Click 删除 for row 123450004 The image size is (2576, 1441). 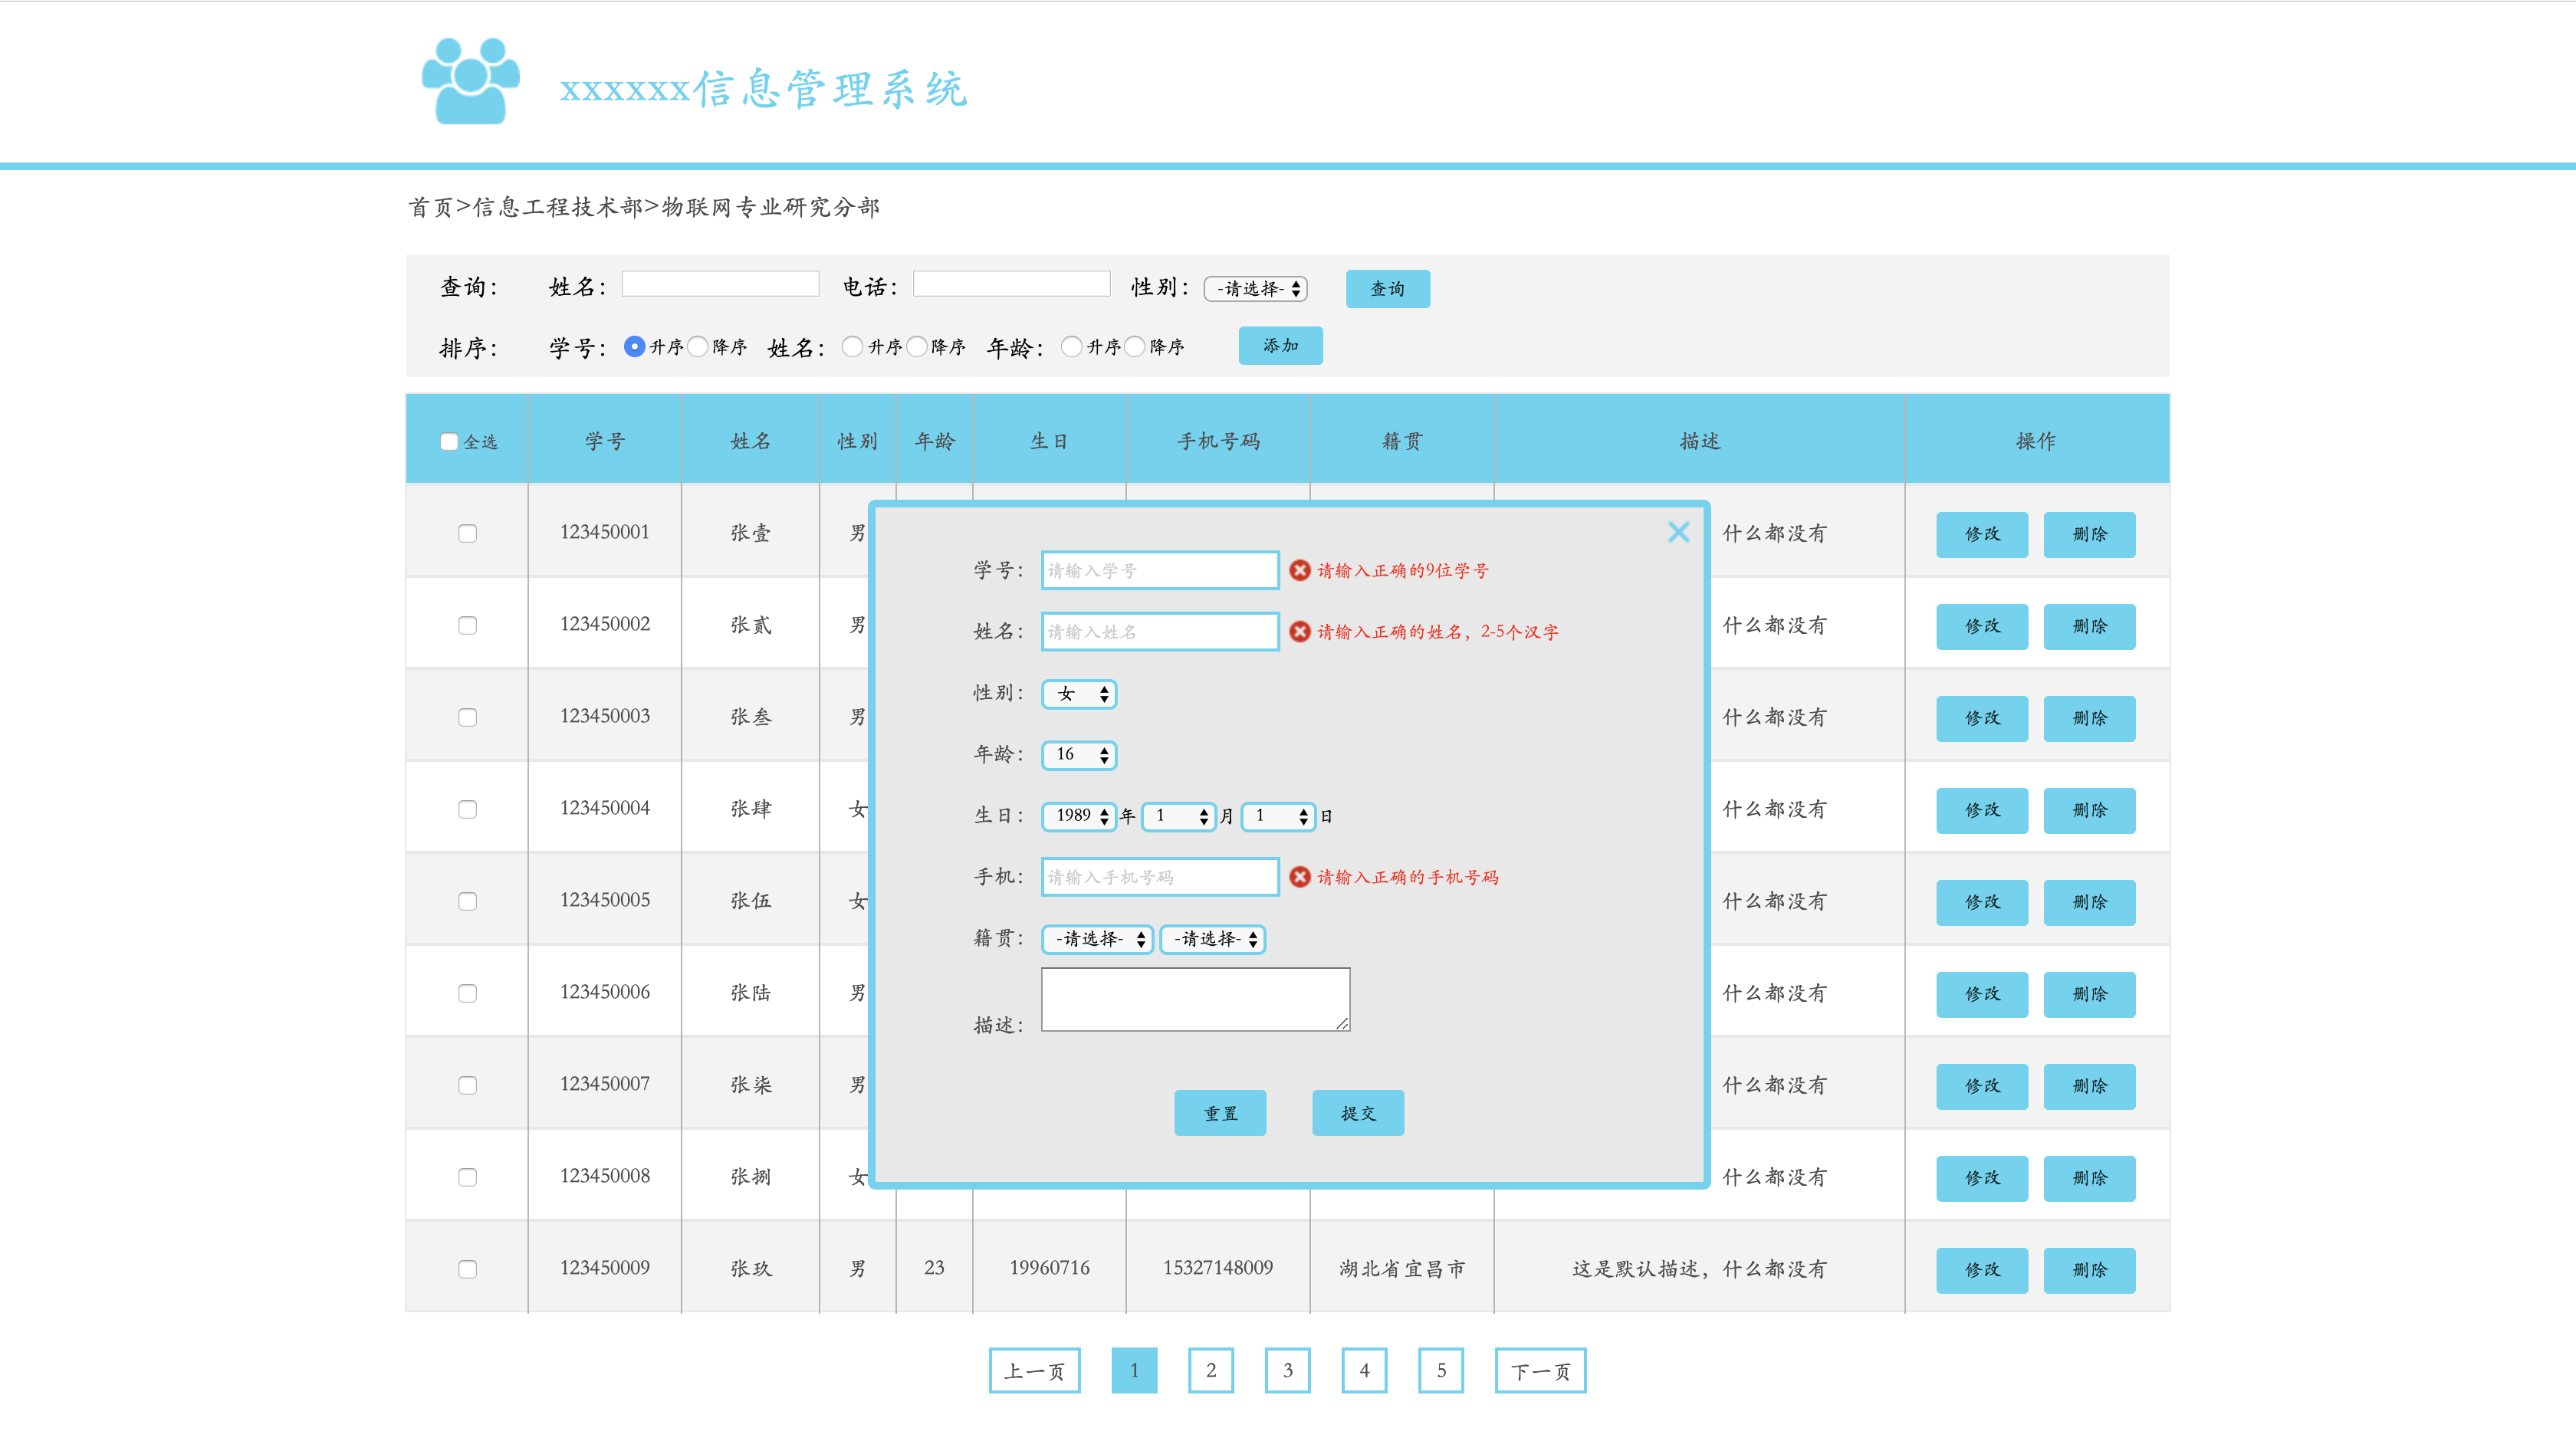(2090, 810)
